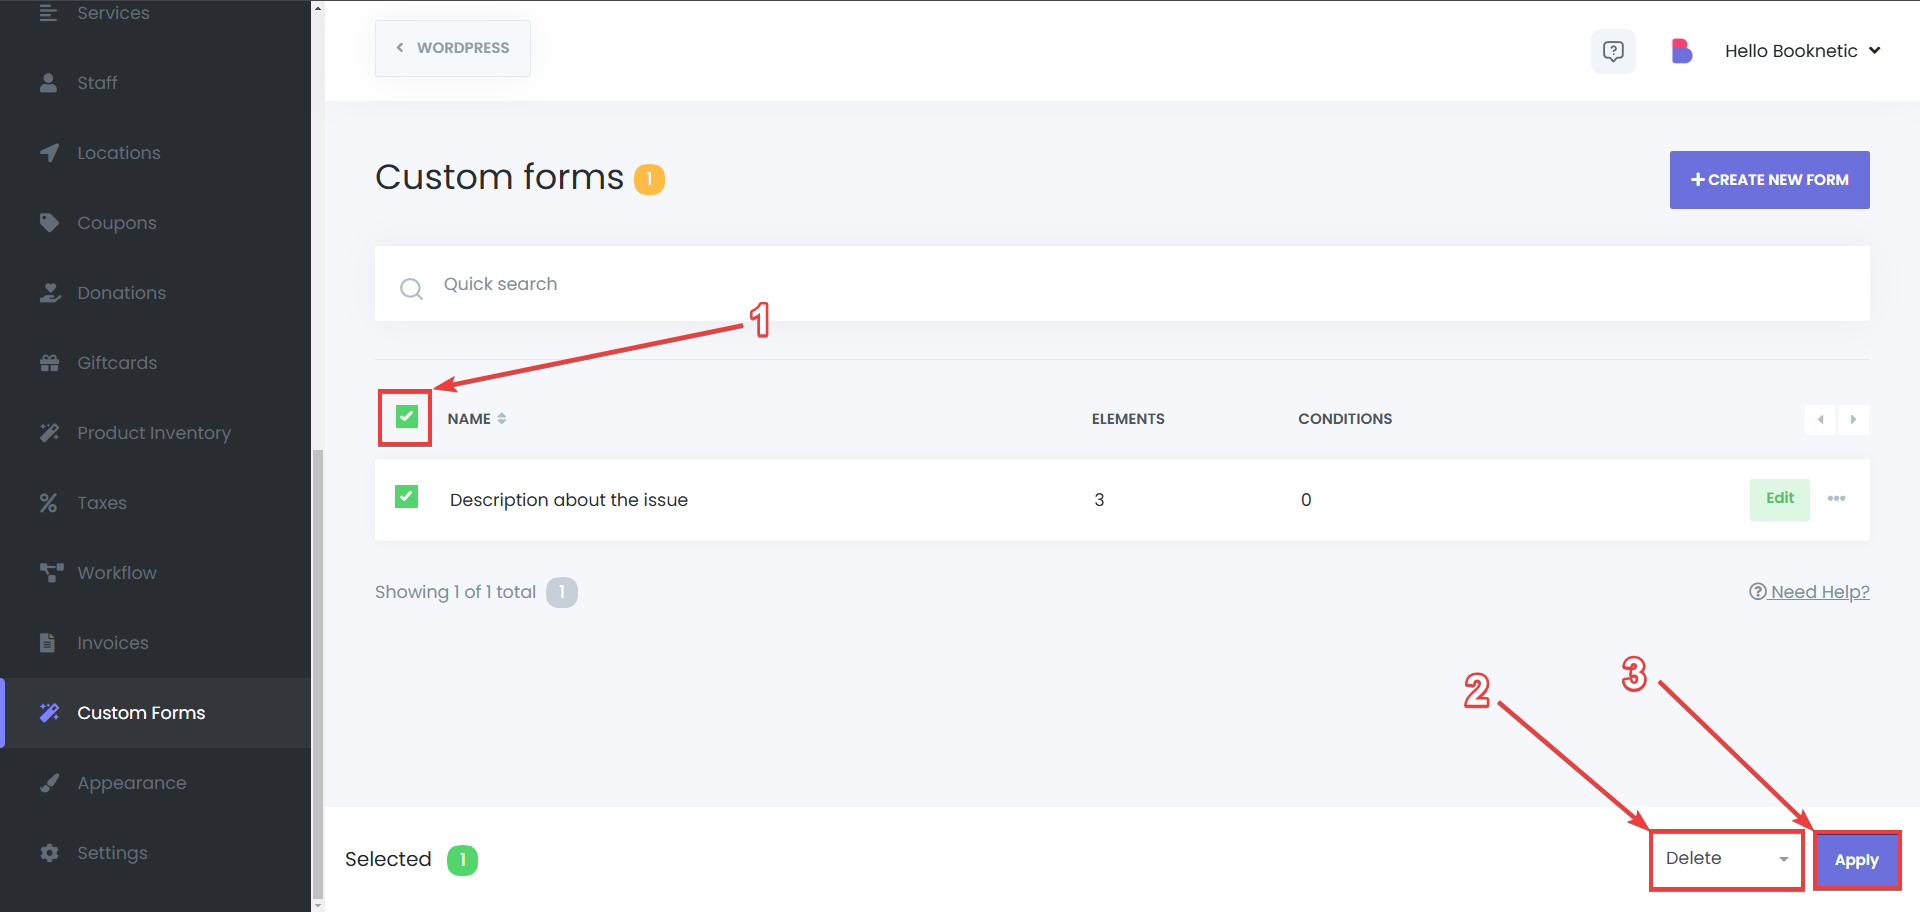This screenshot has height=912, width=1920.
Task: Open the Need Help? link
Action: (1809, 592)
